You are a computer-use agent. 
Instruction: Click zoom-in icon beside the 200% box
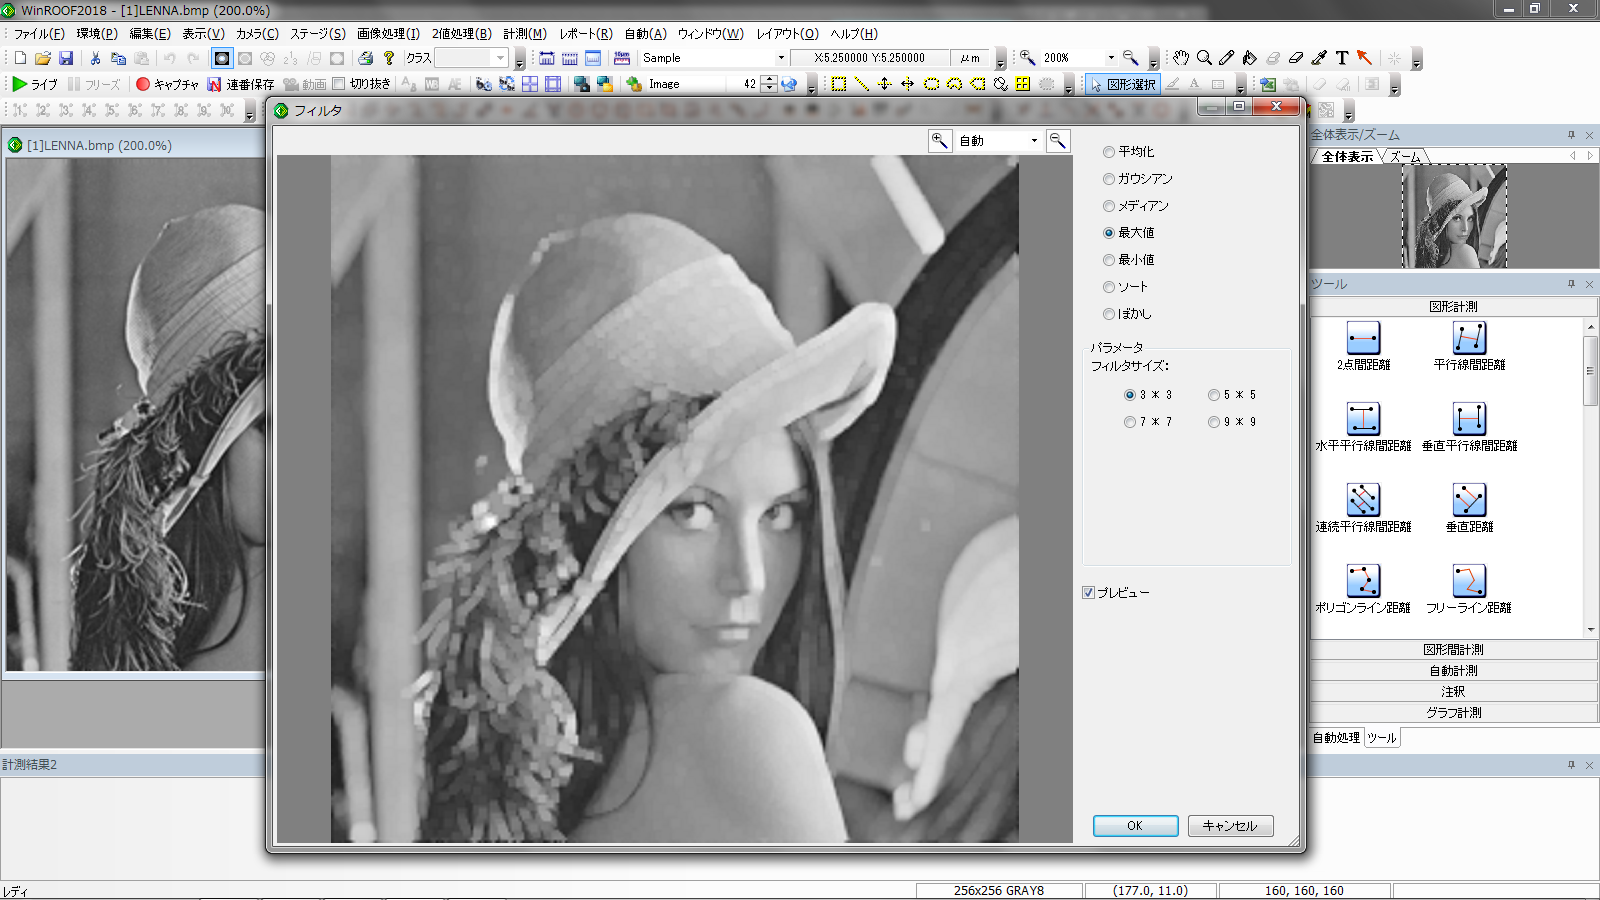point(1027,58)
